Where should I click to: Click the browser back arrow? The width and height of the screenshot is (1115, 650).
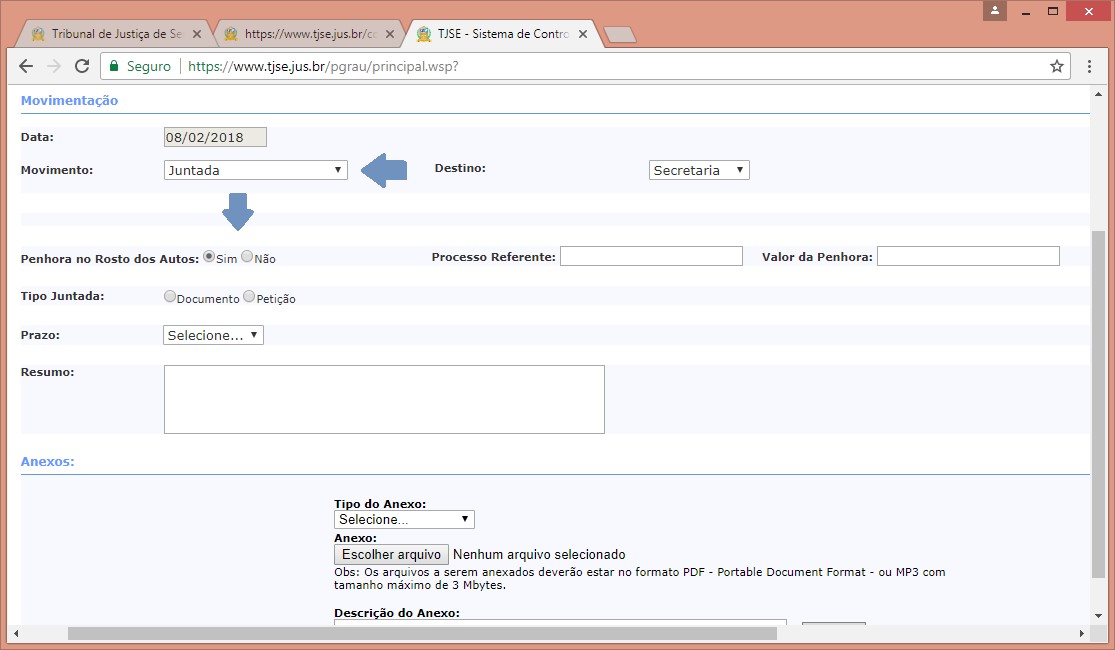[27, 66]
